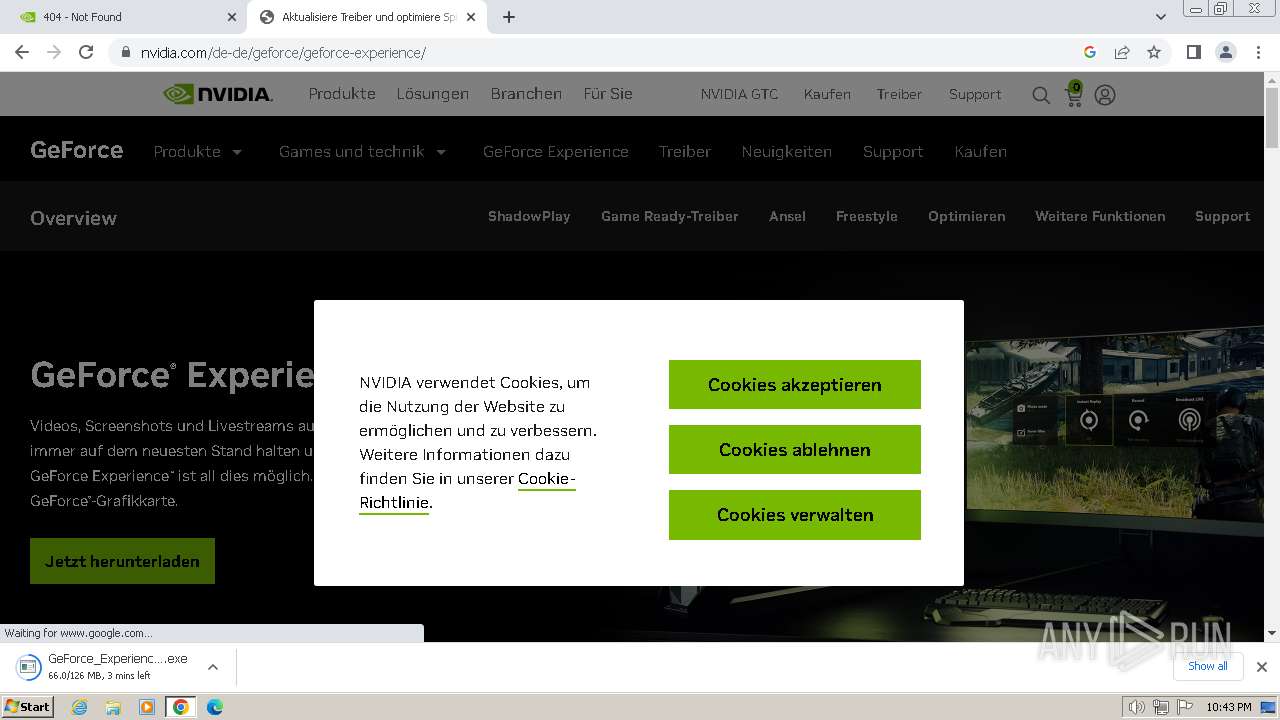This screenshot has height=720, width=1280.
Task: Close the downloads bar
Action: coord(1262,667)
